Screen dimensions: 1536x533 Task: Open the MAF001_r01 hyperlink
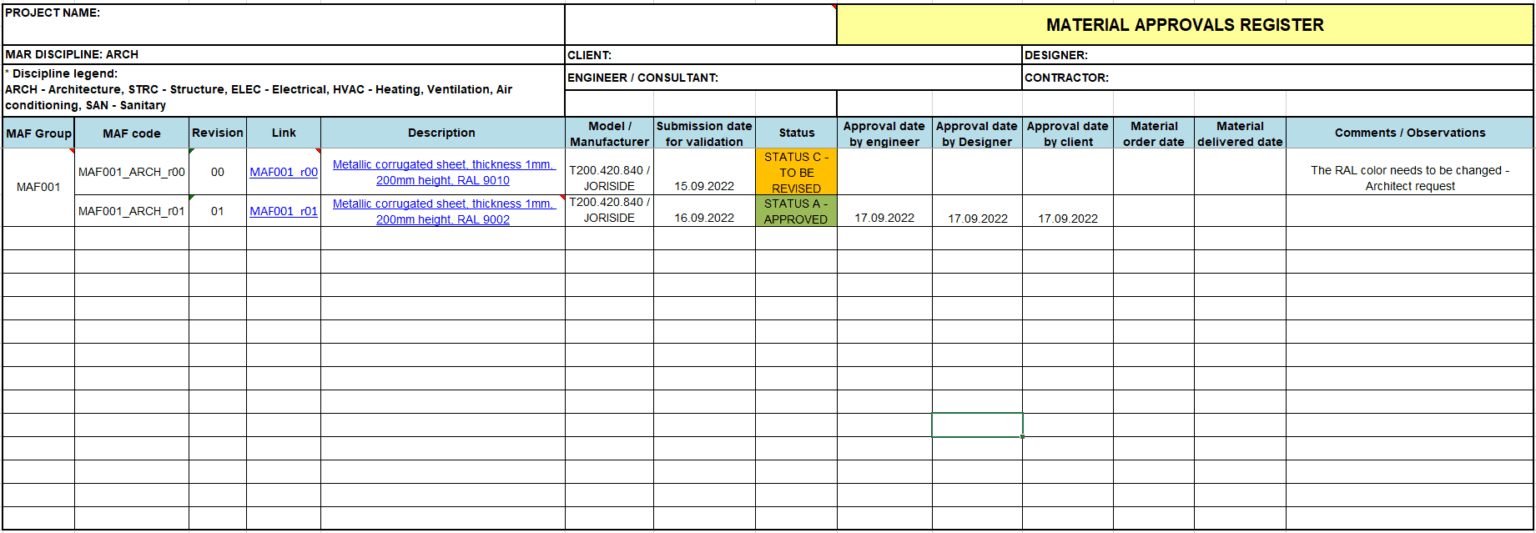tap(283, 211)
